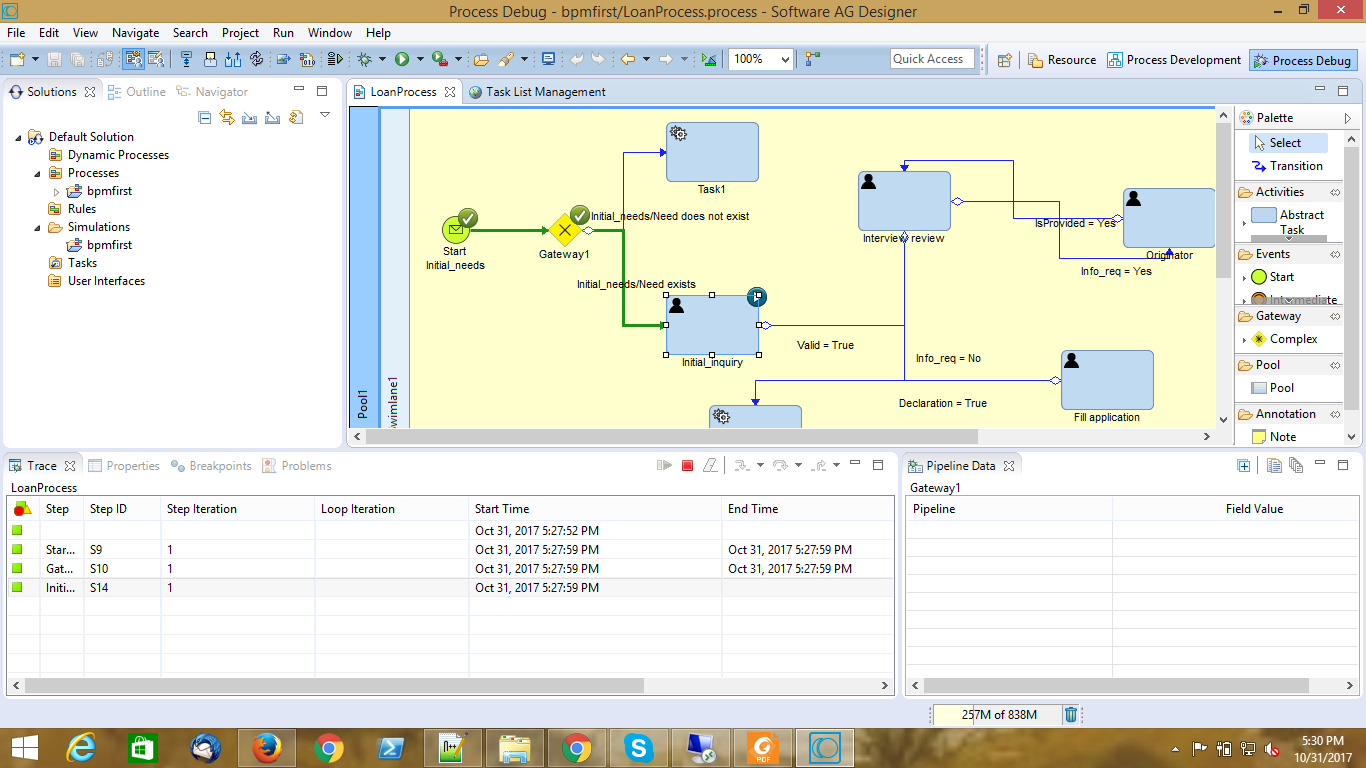Expand the Palette panel arrow

point(1348,118)
